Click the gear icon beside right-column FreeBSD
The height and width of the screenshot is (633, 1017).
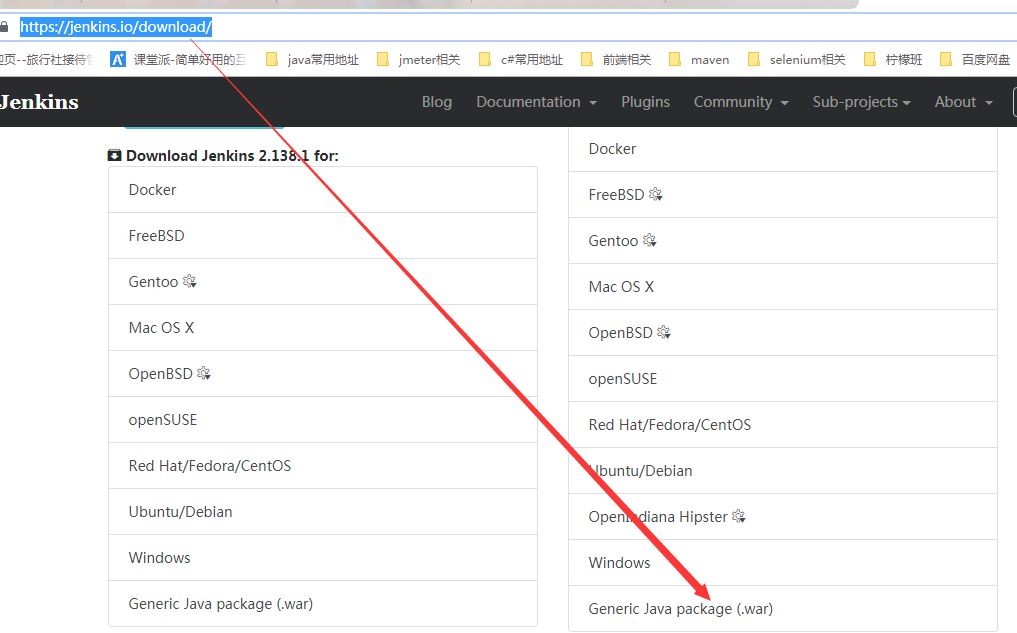coord(655,194)
